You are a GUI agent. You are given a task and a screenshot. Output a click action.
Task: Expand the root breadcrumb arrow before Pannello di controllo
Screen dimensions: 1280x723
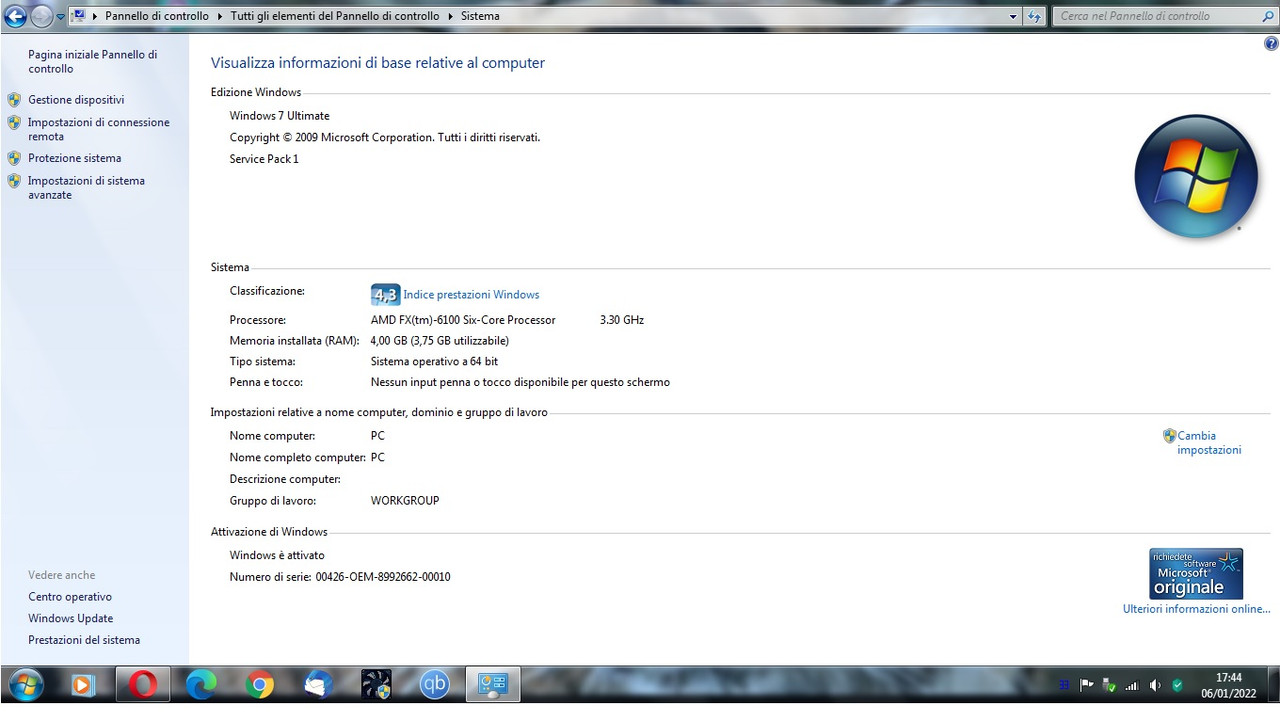(x=96, y=16)
